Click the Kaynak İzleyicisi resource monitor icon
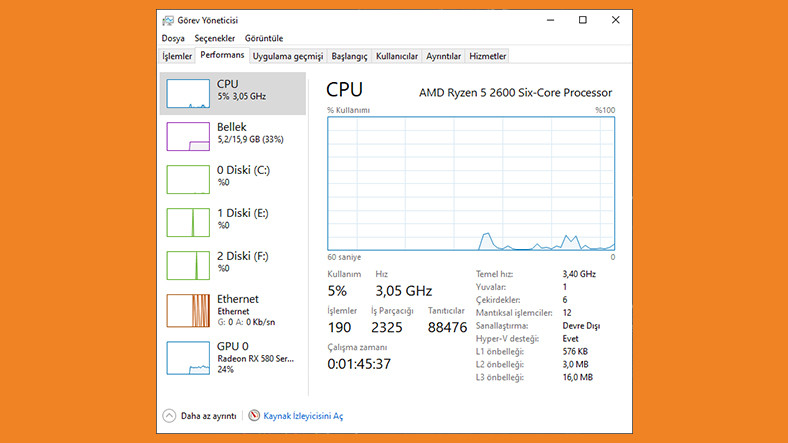 [x=254, y=415]
